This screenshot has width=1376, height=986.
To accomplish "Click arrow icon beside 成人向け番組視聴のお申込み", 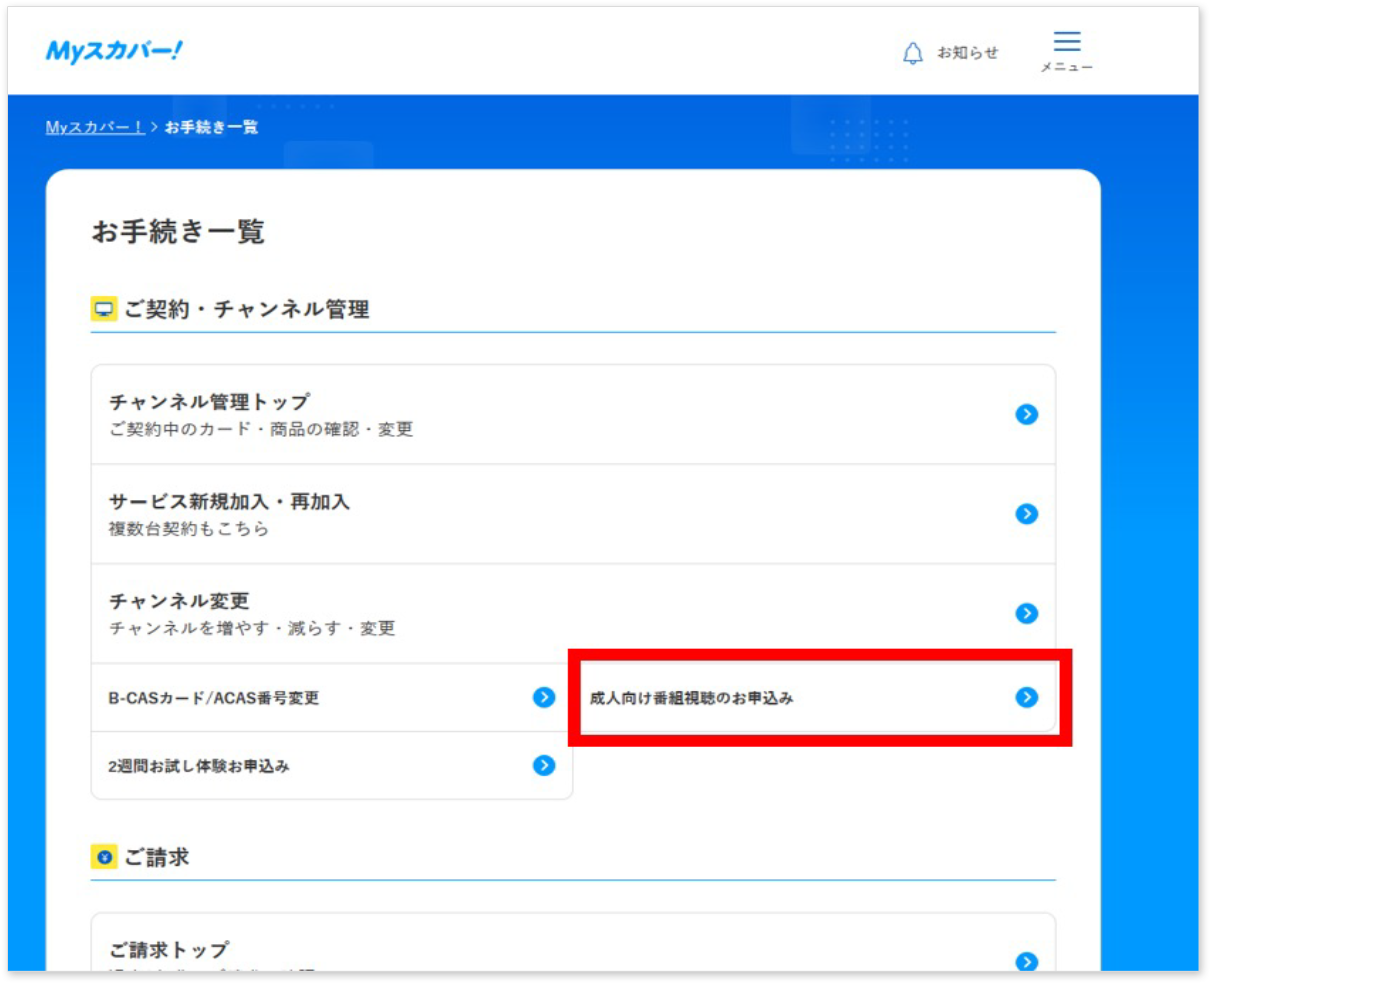I will [1026, 697].
